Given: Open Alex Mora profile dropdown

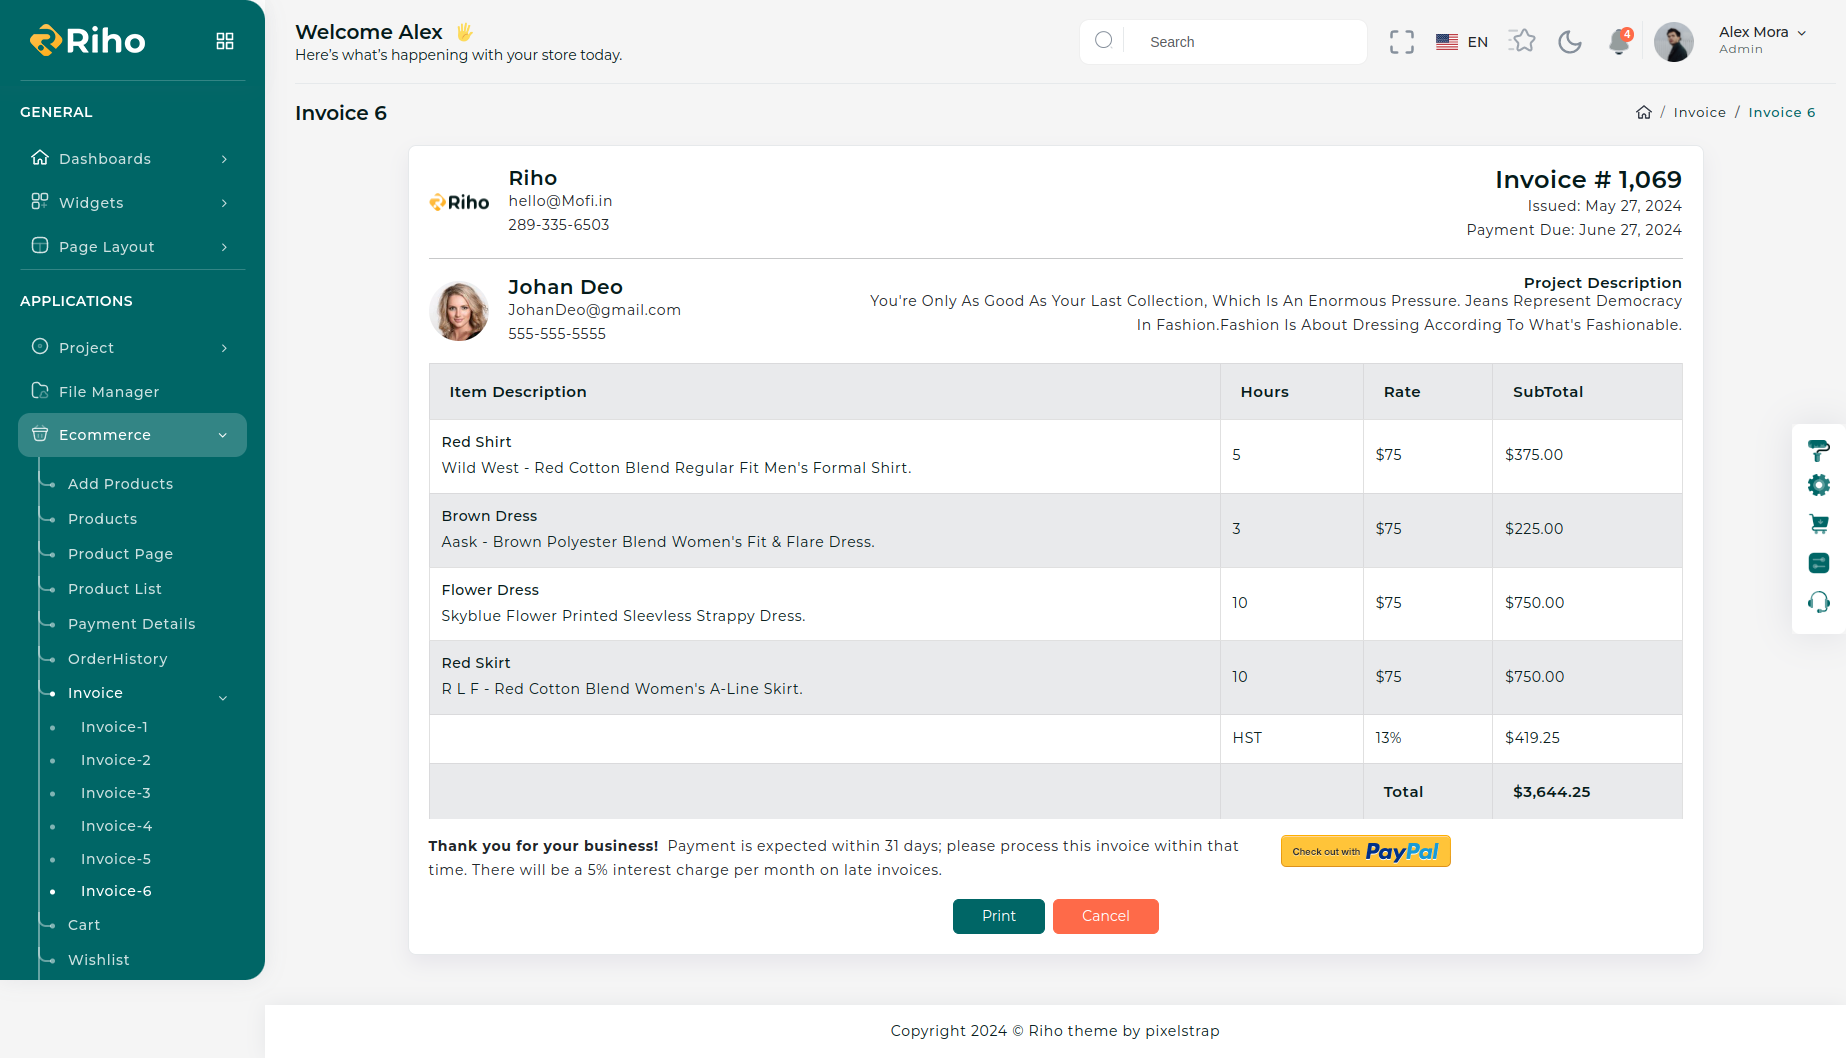Looking at the screenshot, I should click(x=1761, y=40).
